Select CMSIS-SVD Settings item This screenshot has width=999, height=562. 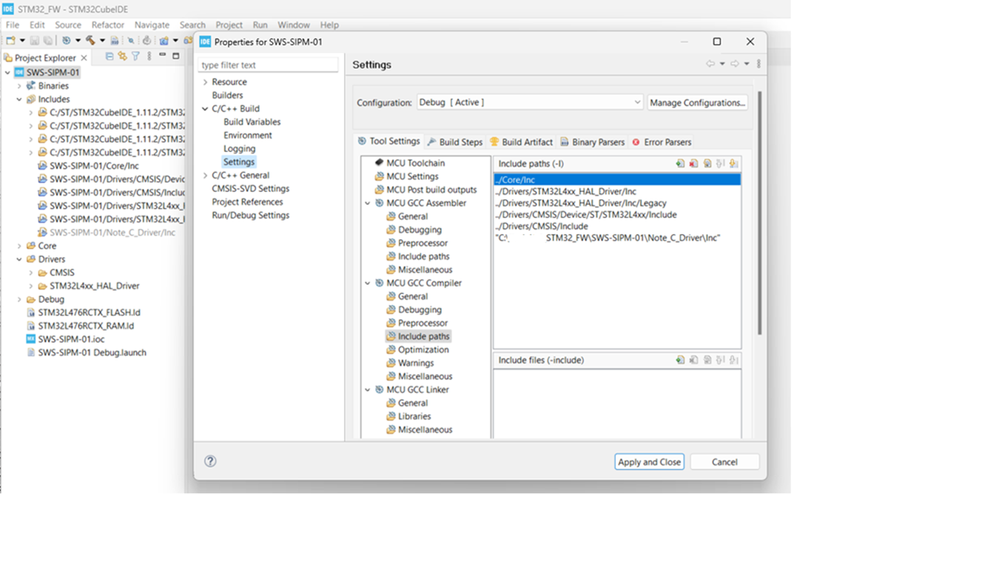(x=250, y=189)
